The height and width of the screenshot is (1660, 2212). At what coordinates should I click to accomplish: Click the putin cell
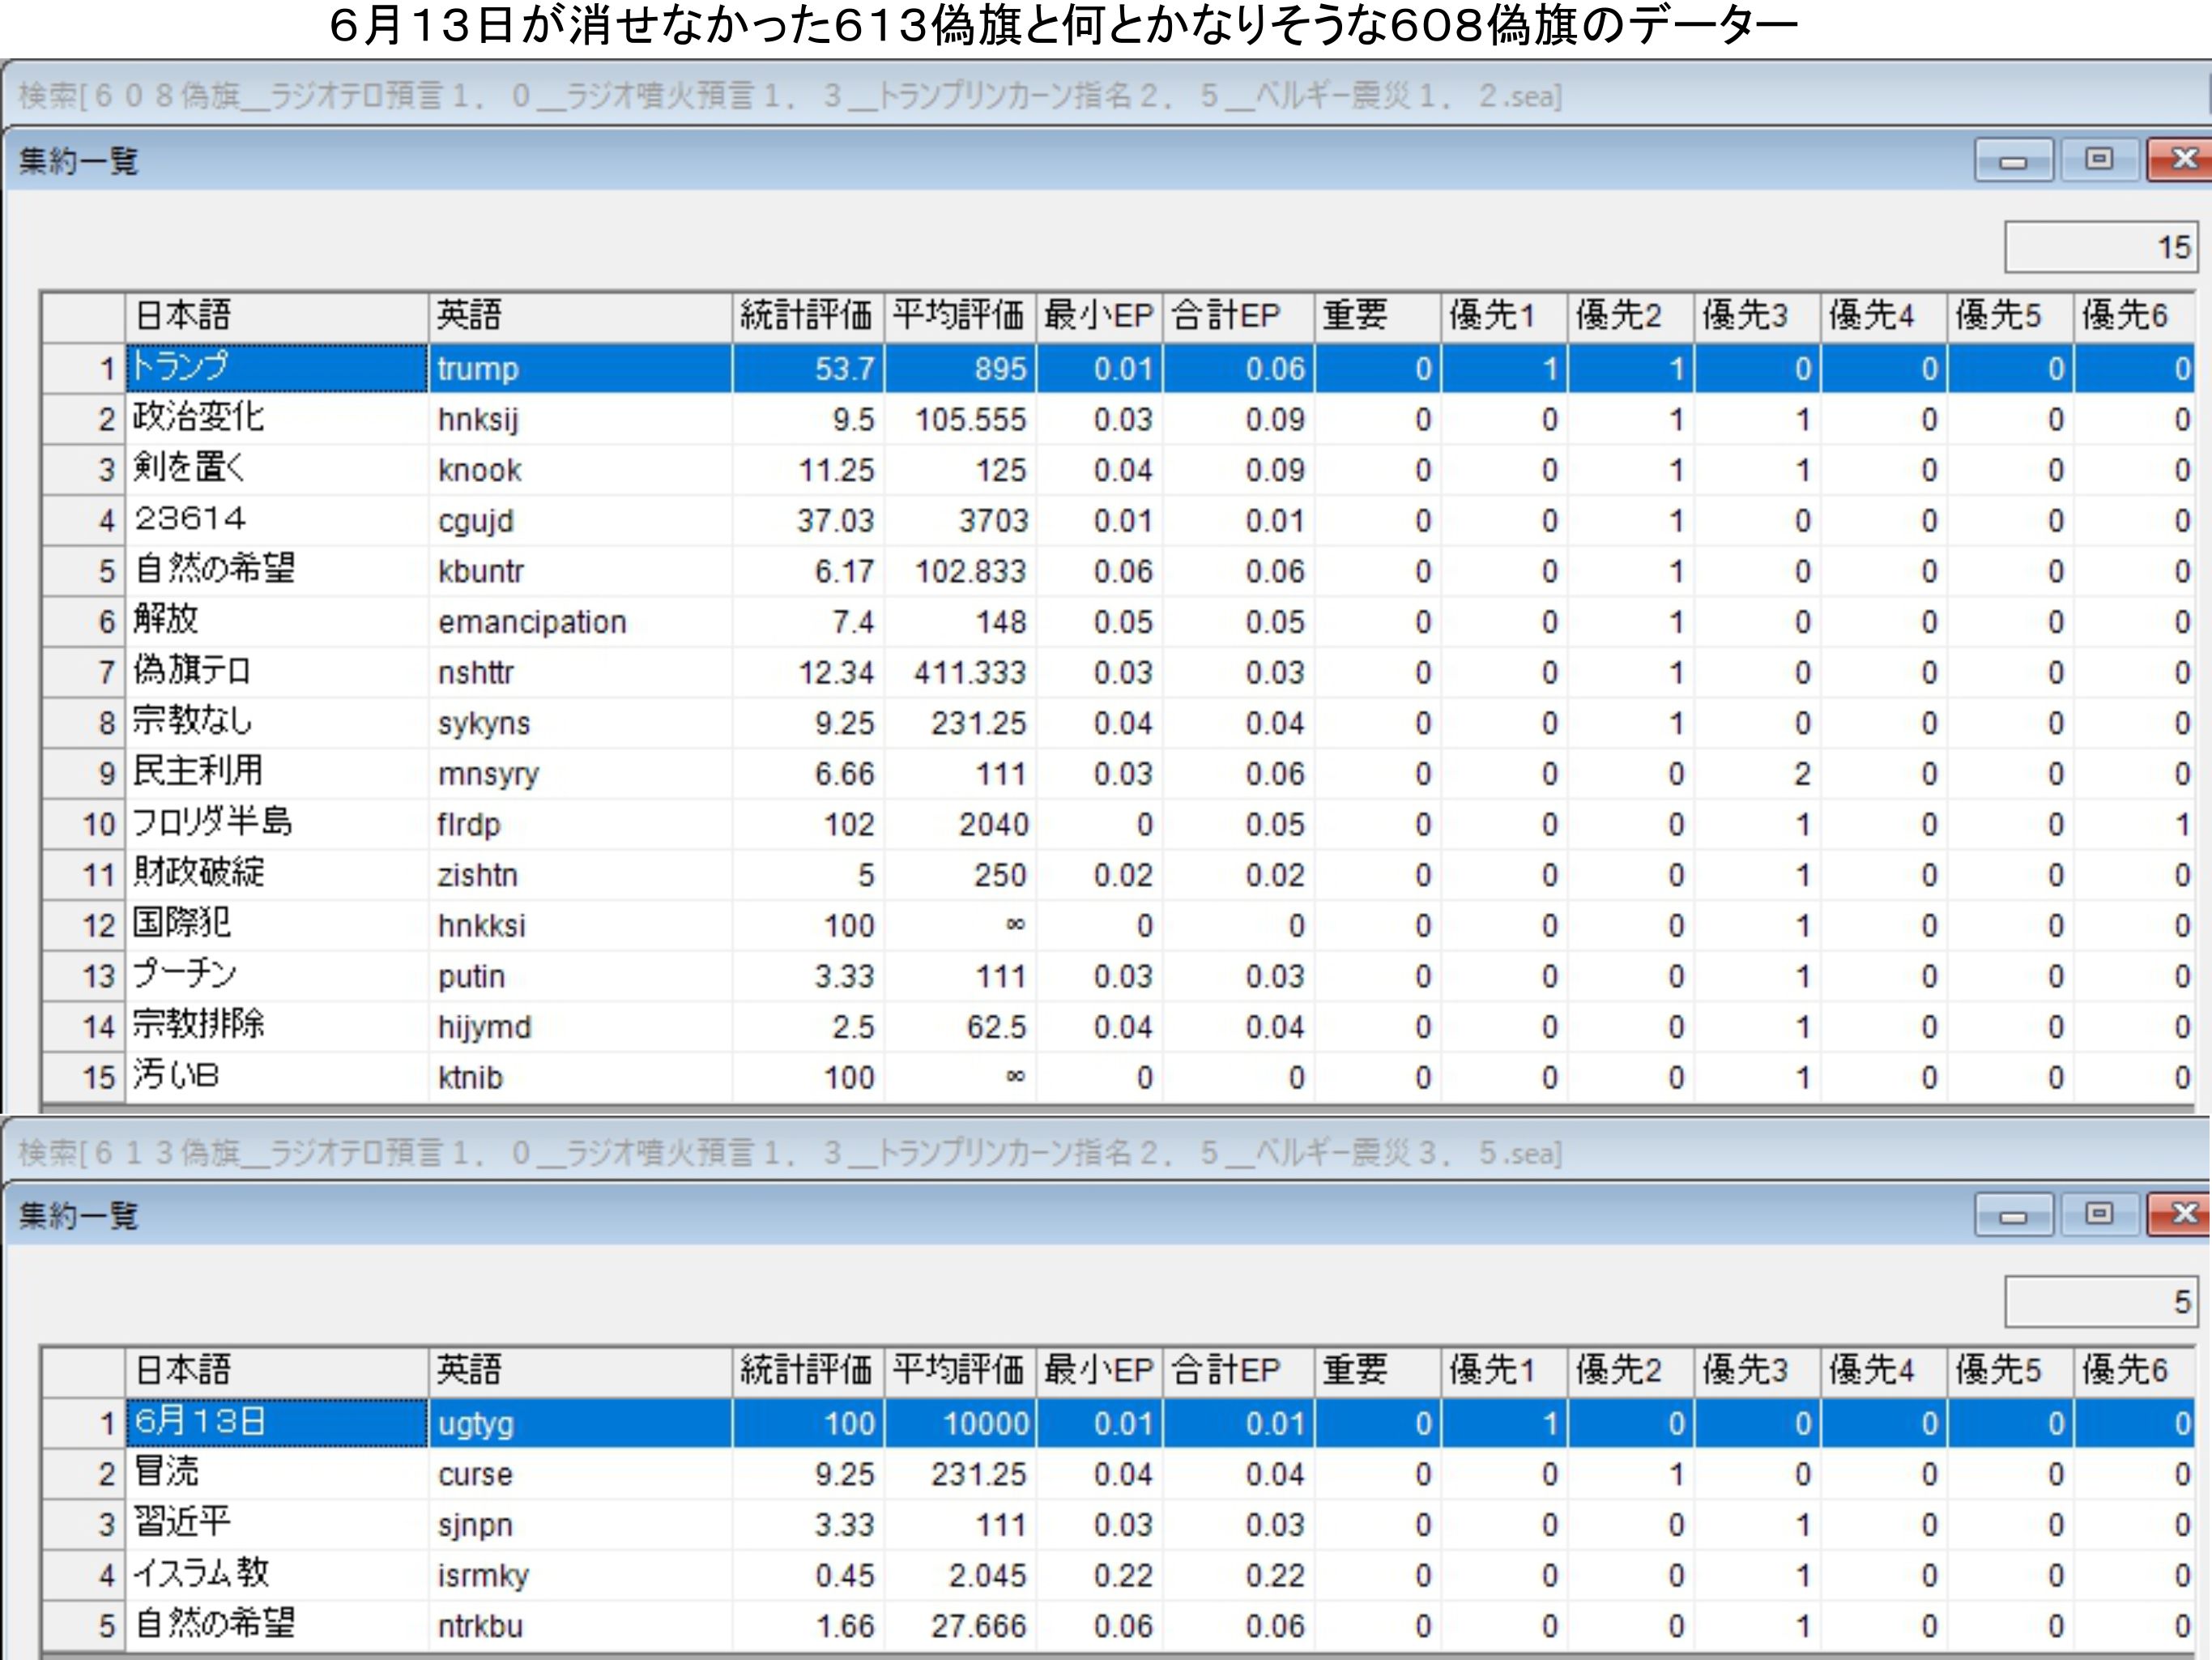tap(580, 976)
